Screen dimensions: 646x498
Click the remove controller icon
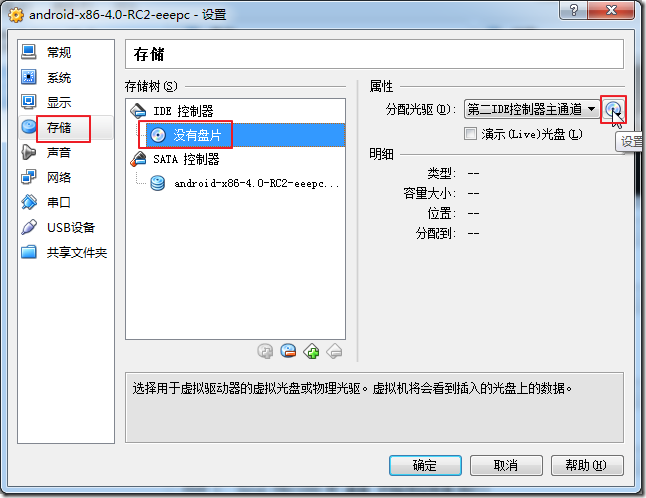pyautogui.click(x=288, y=351)
